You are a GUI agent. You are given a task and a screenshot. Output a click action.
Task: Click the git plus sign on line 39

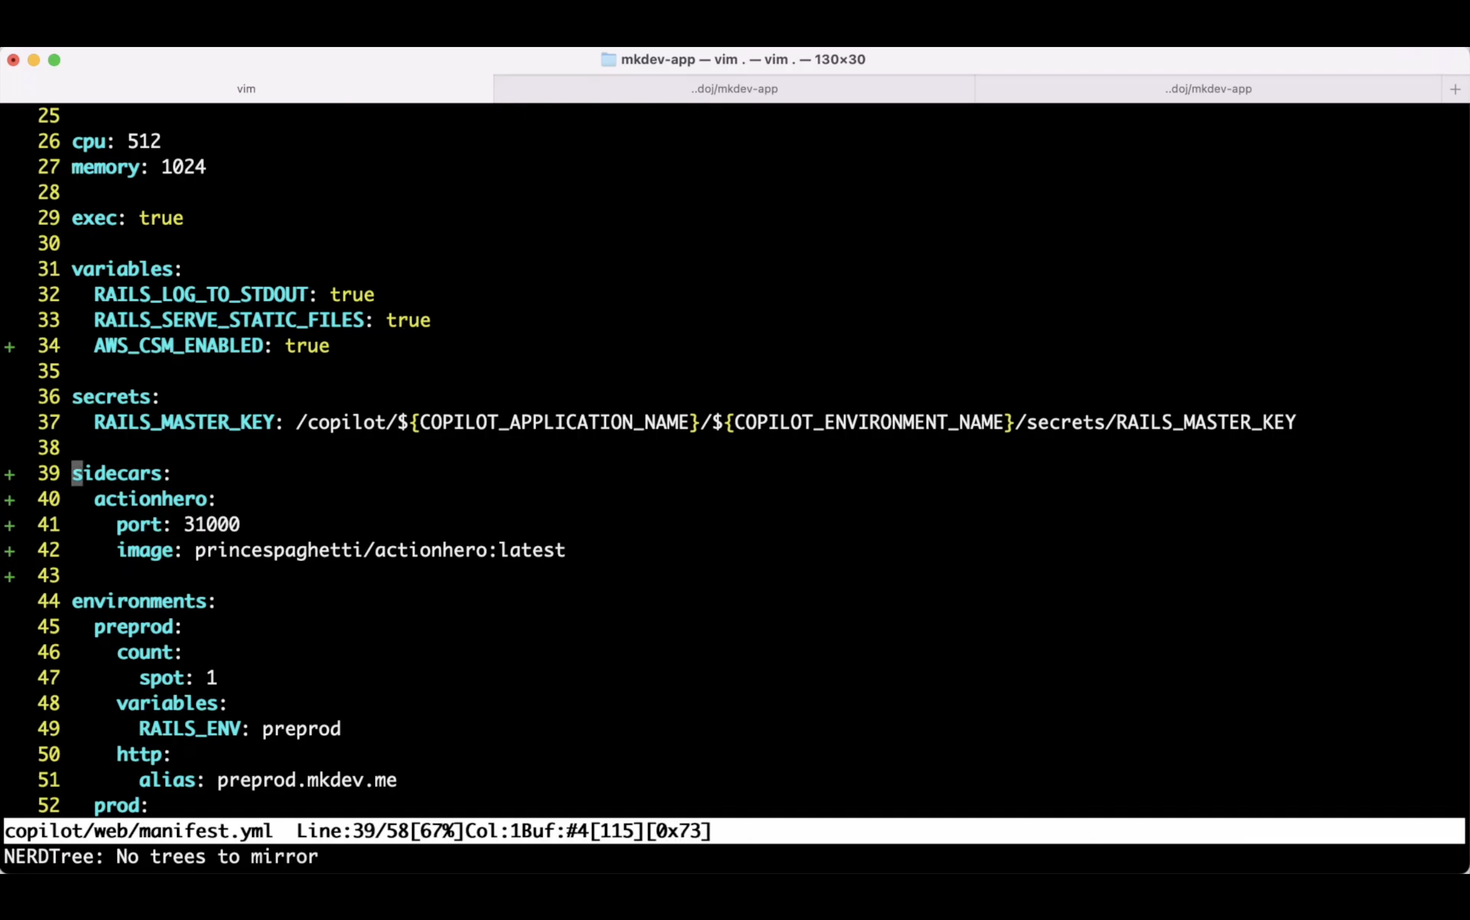pos(10,474)
